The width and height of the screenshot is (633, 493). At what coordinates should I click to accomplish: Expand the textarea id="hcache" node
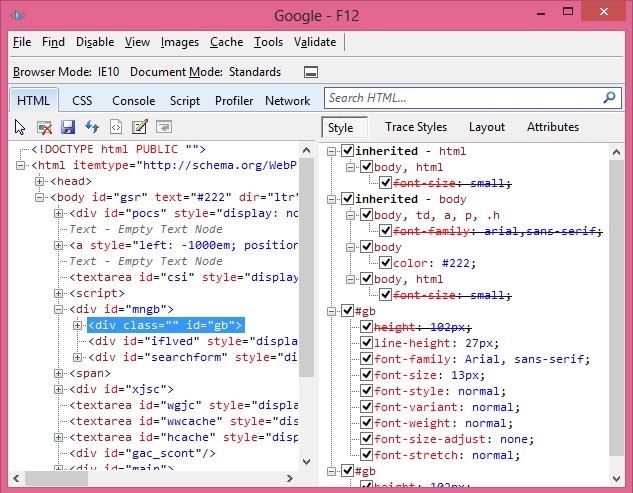(x=58, y=437)
